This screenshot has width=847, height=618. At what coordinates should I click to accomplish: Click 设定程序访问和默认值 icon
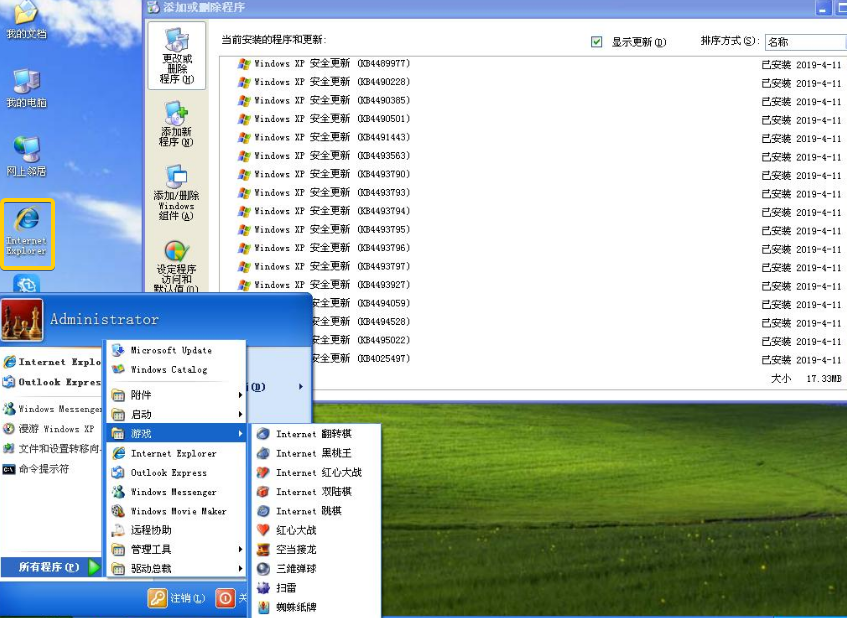click(176, 265)
